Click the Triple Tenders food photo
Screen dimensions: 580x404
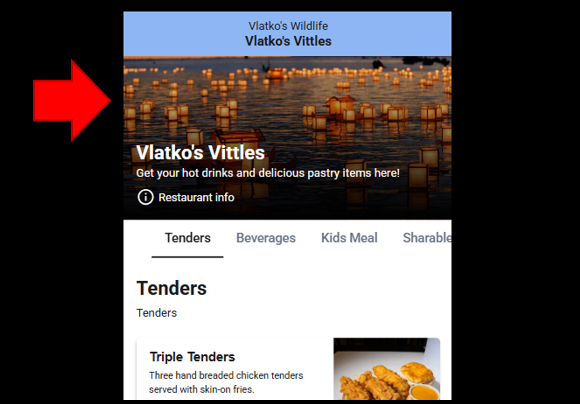tap(387, 368)
